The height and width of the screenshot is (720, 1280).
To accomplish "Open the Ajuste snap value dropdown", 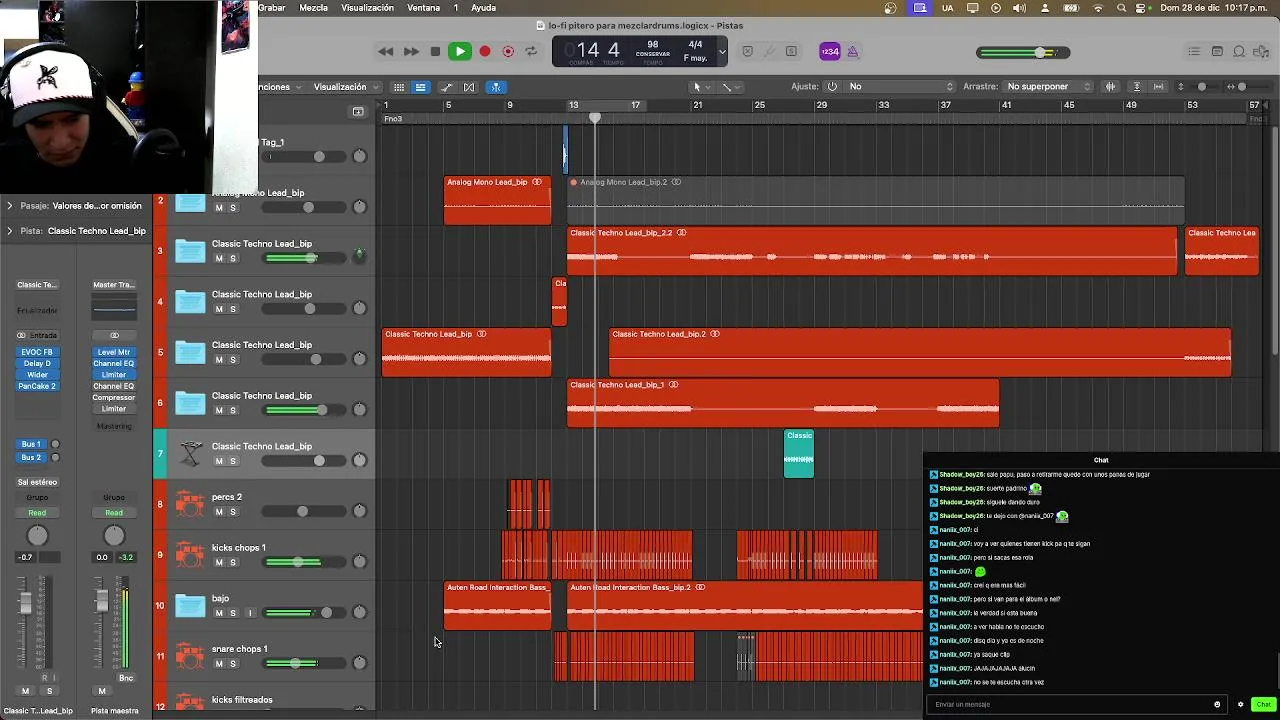I will point(900,87).
